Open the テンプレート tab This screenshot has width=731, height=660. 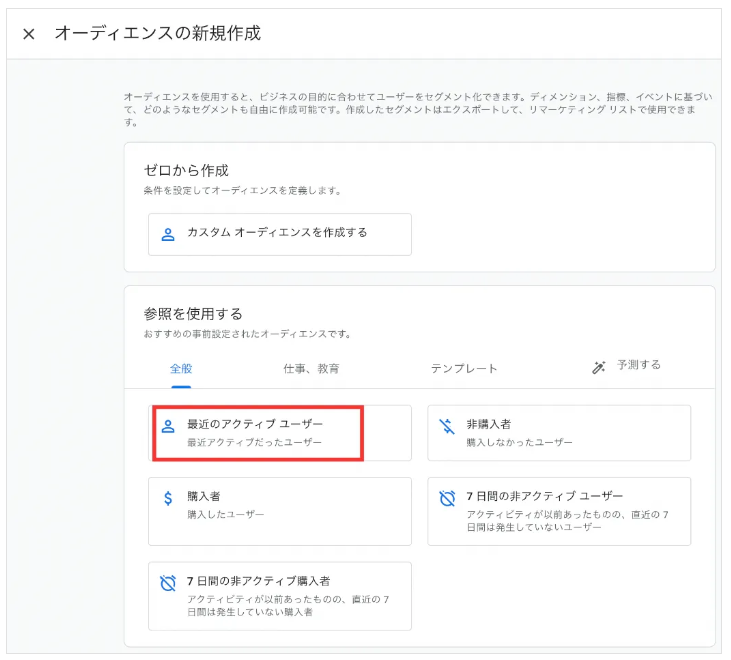[x=464, y=368]
